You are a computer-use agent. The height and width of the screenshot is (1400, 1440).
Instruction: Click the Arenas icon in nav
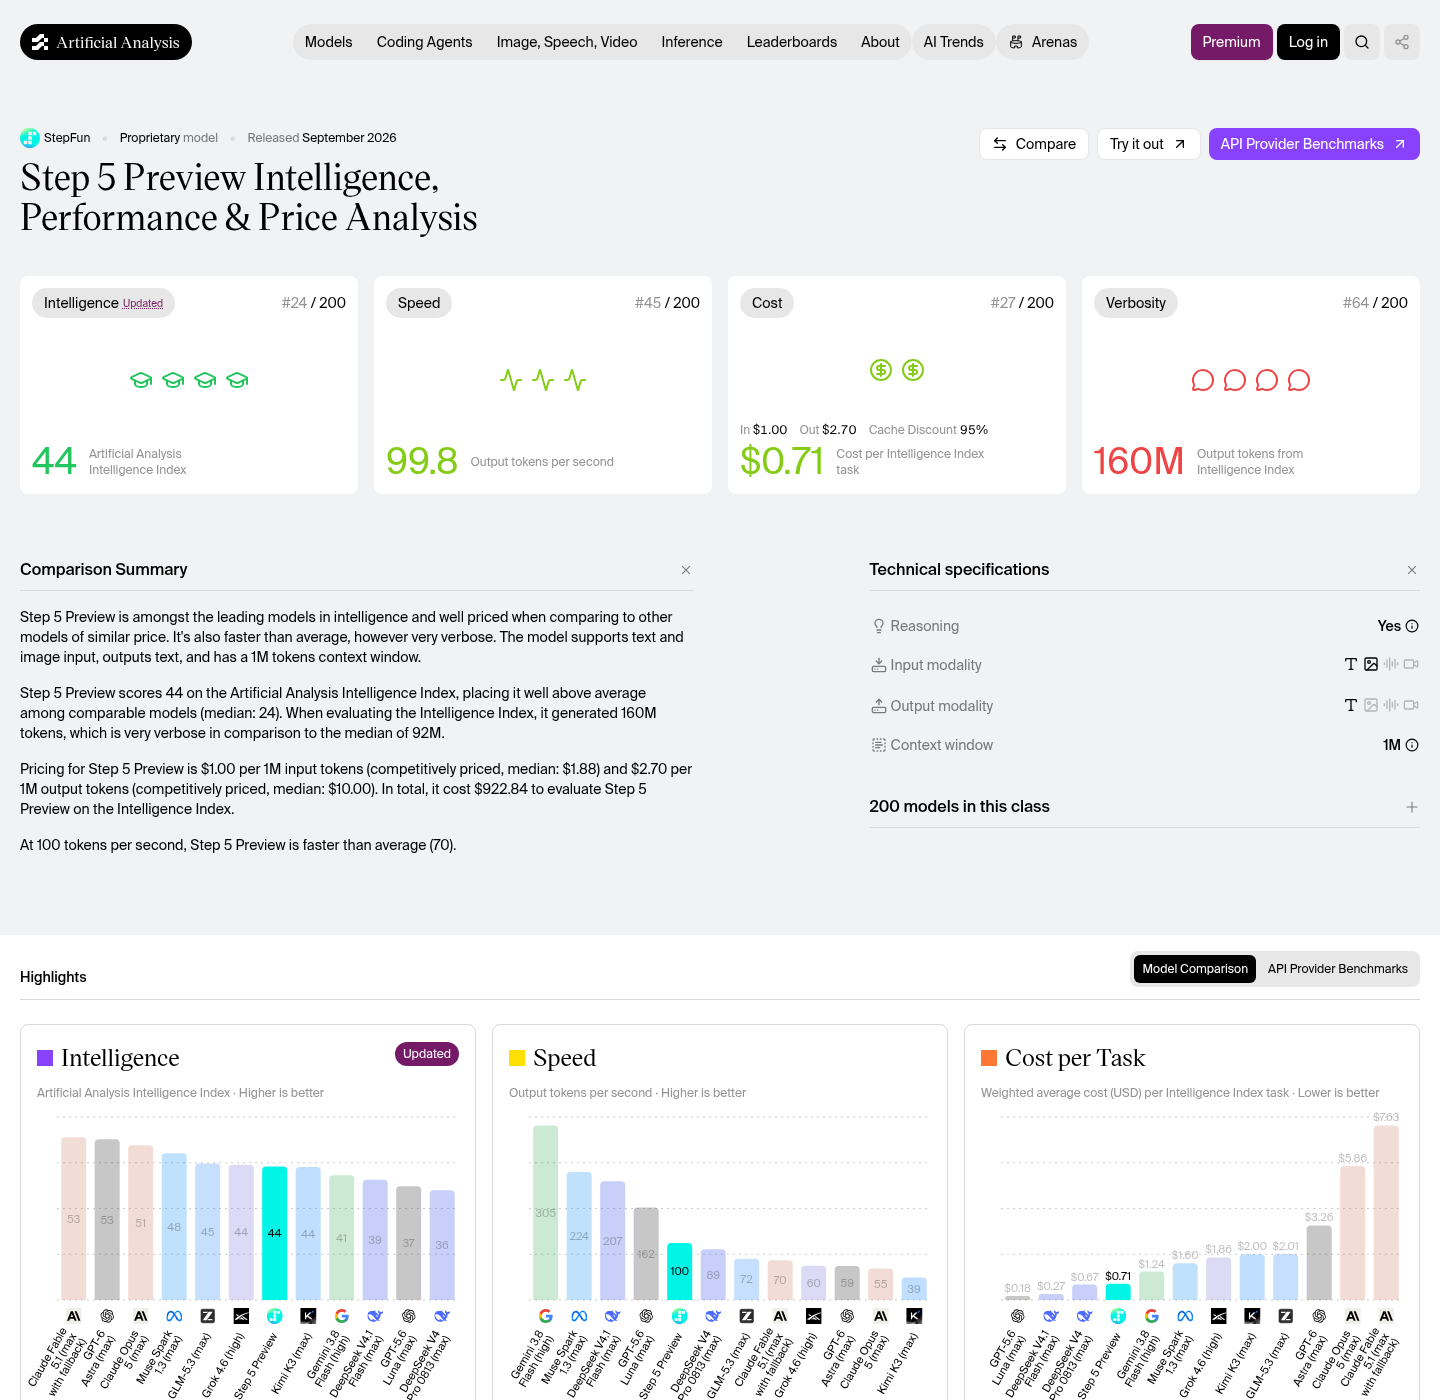coord(1016,42)
